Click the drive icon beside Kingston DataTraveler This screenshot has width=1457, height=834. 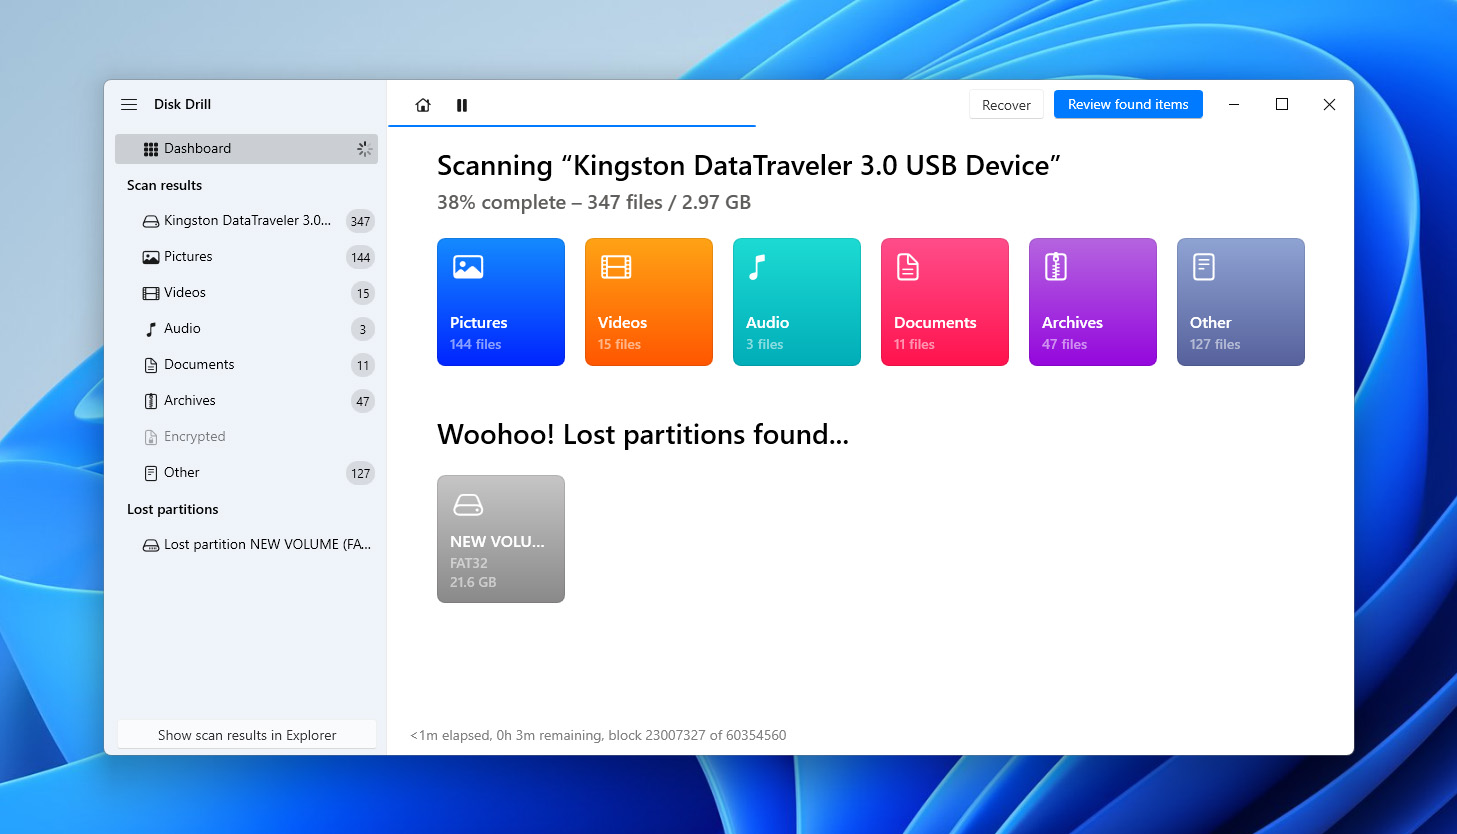151,221
